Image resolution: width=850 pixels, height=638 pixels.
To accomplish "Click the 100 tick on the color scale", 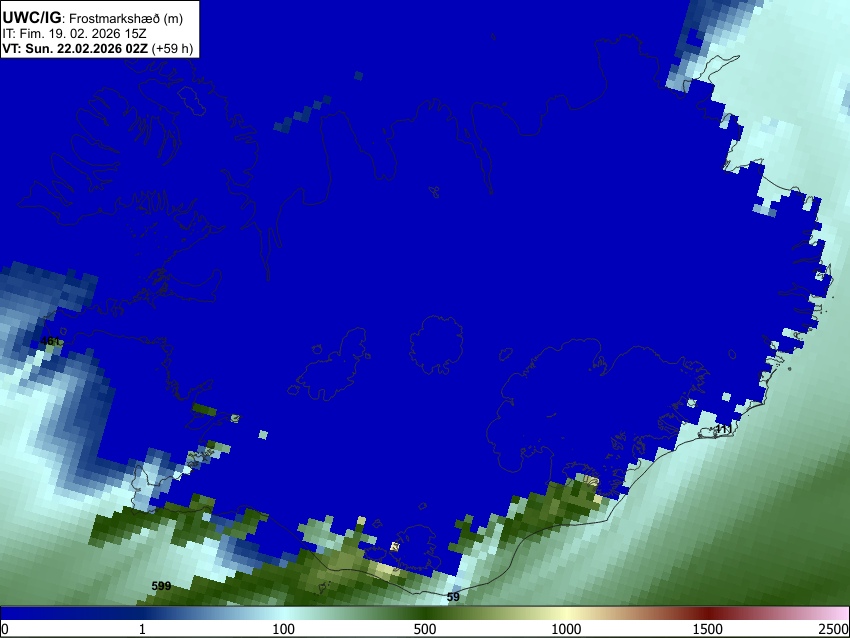I will [284, 629].
